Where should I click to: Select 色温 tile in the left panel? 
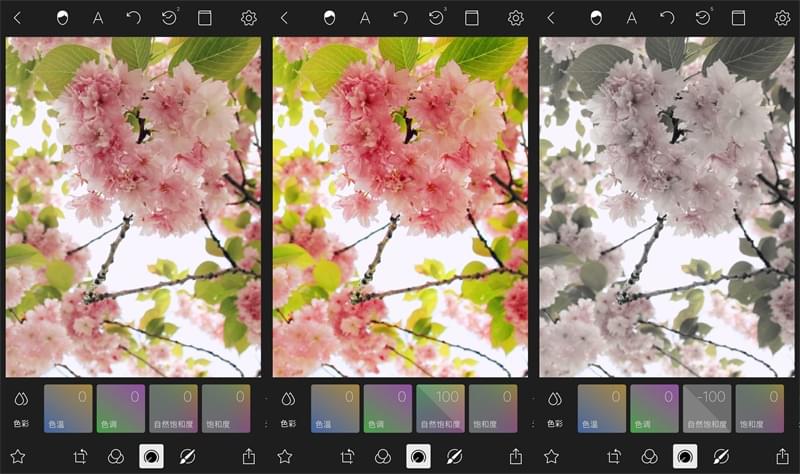coord(68,408)
